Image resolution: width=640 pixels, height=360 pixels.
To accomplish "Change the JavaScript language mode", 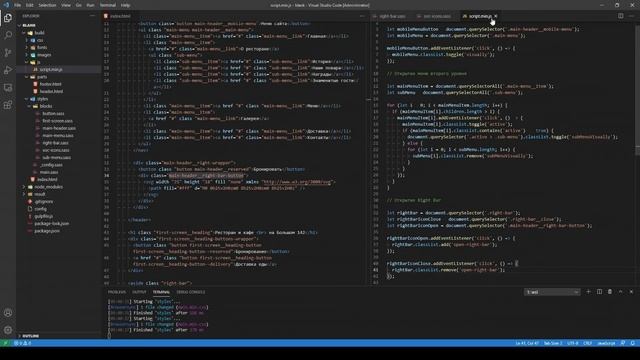I will click(x=606, y=343).
